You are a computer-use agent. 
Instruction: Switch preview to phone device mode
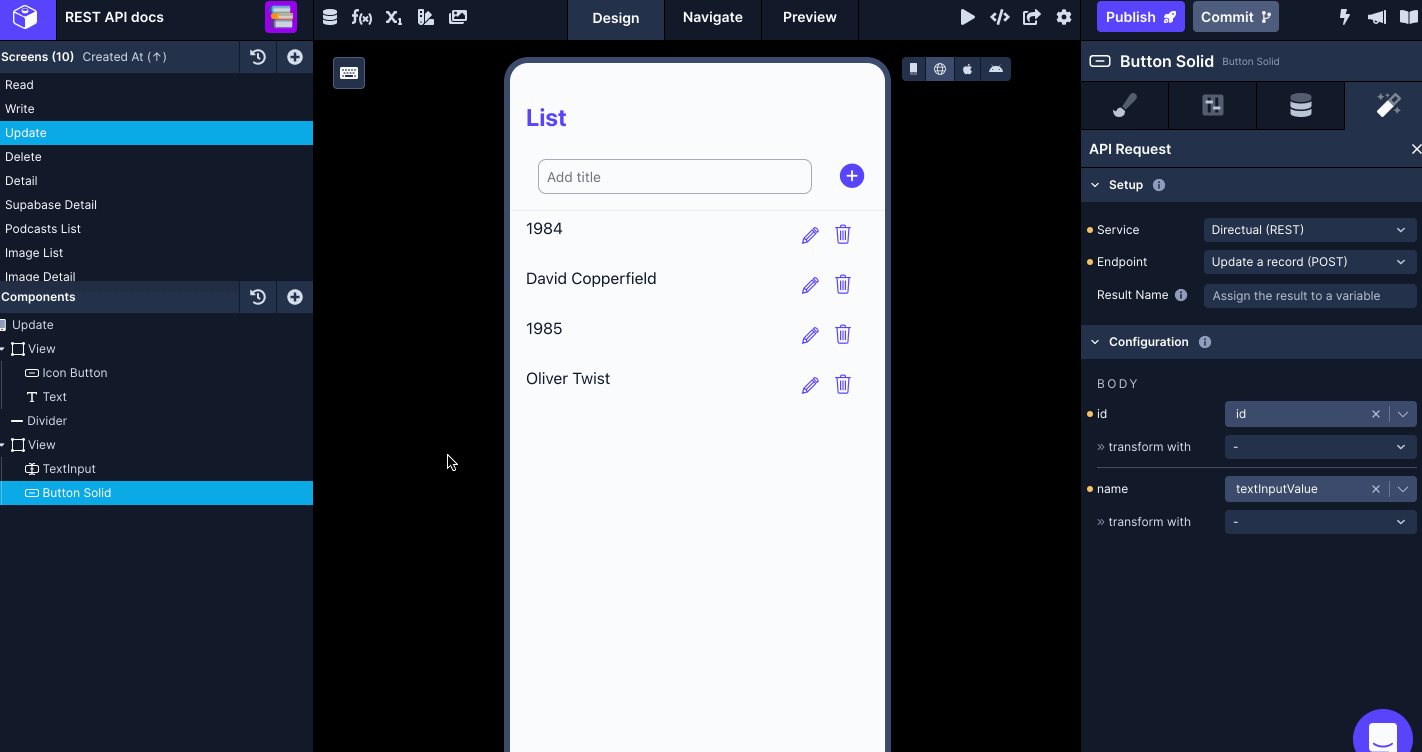[x=913, y=69]
